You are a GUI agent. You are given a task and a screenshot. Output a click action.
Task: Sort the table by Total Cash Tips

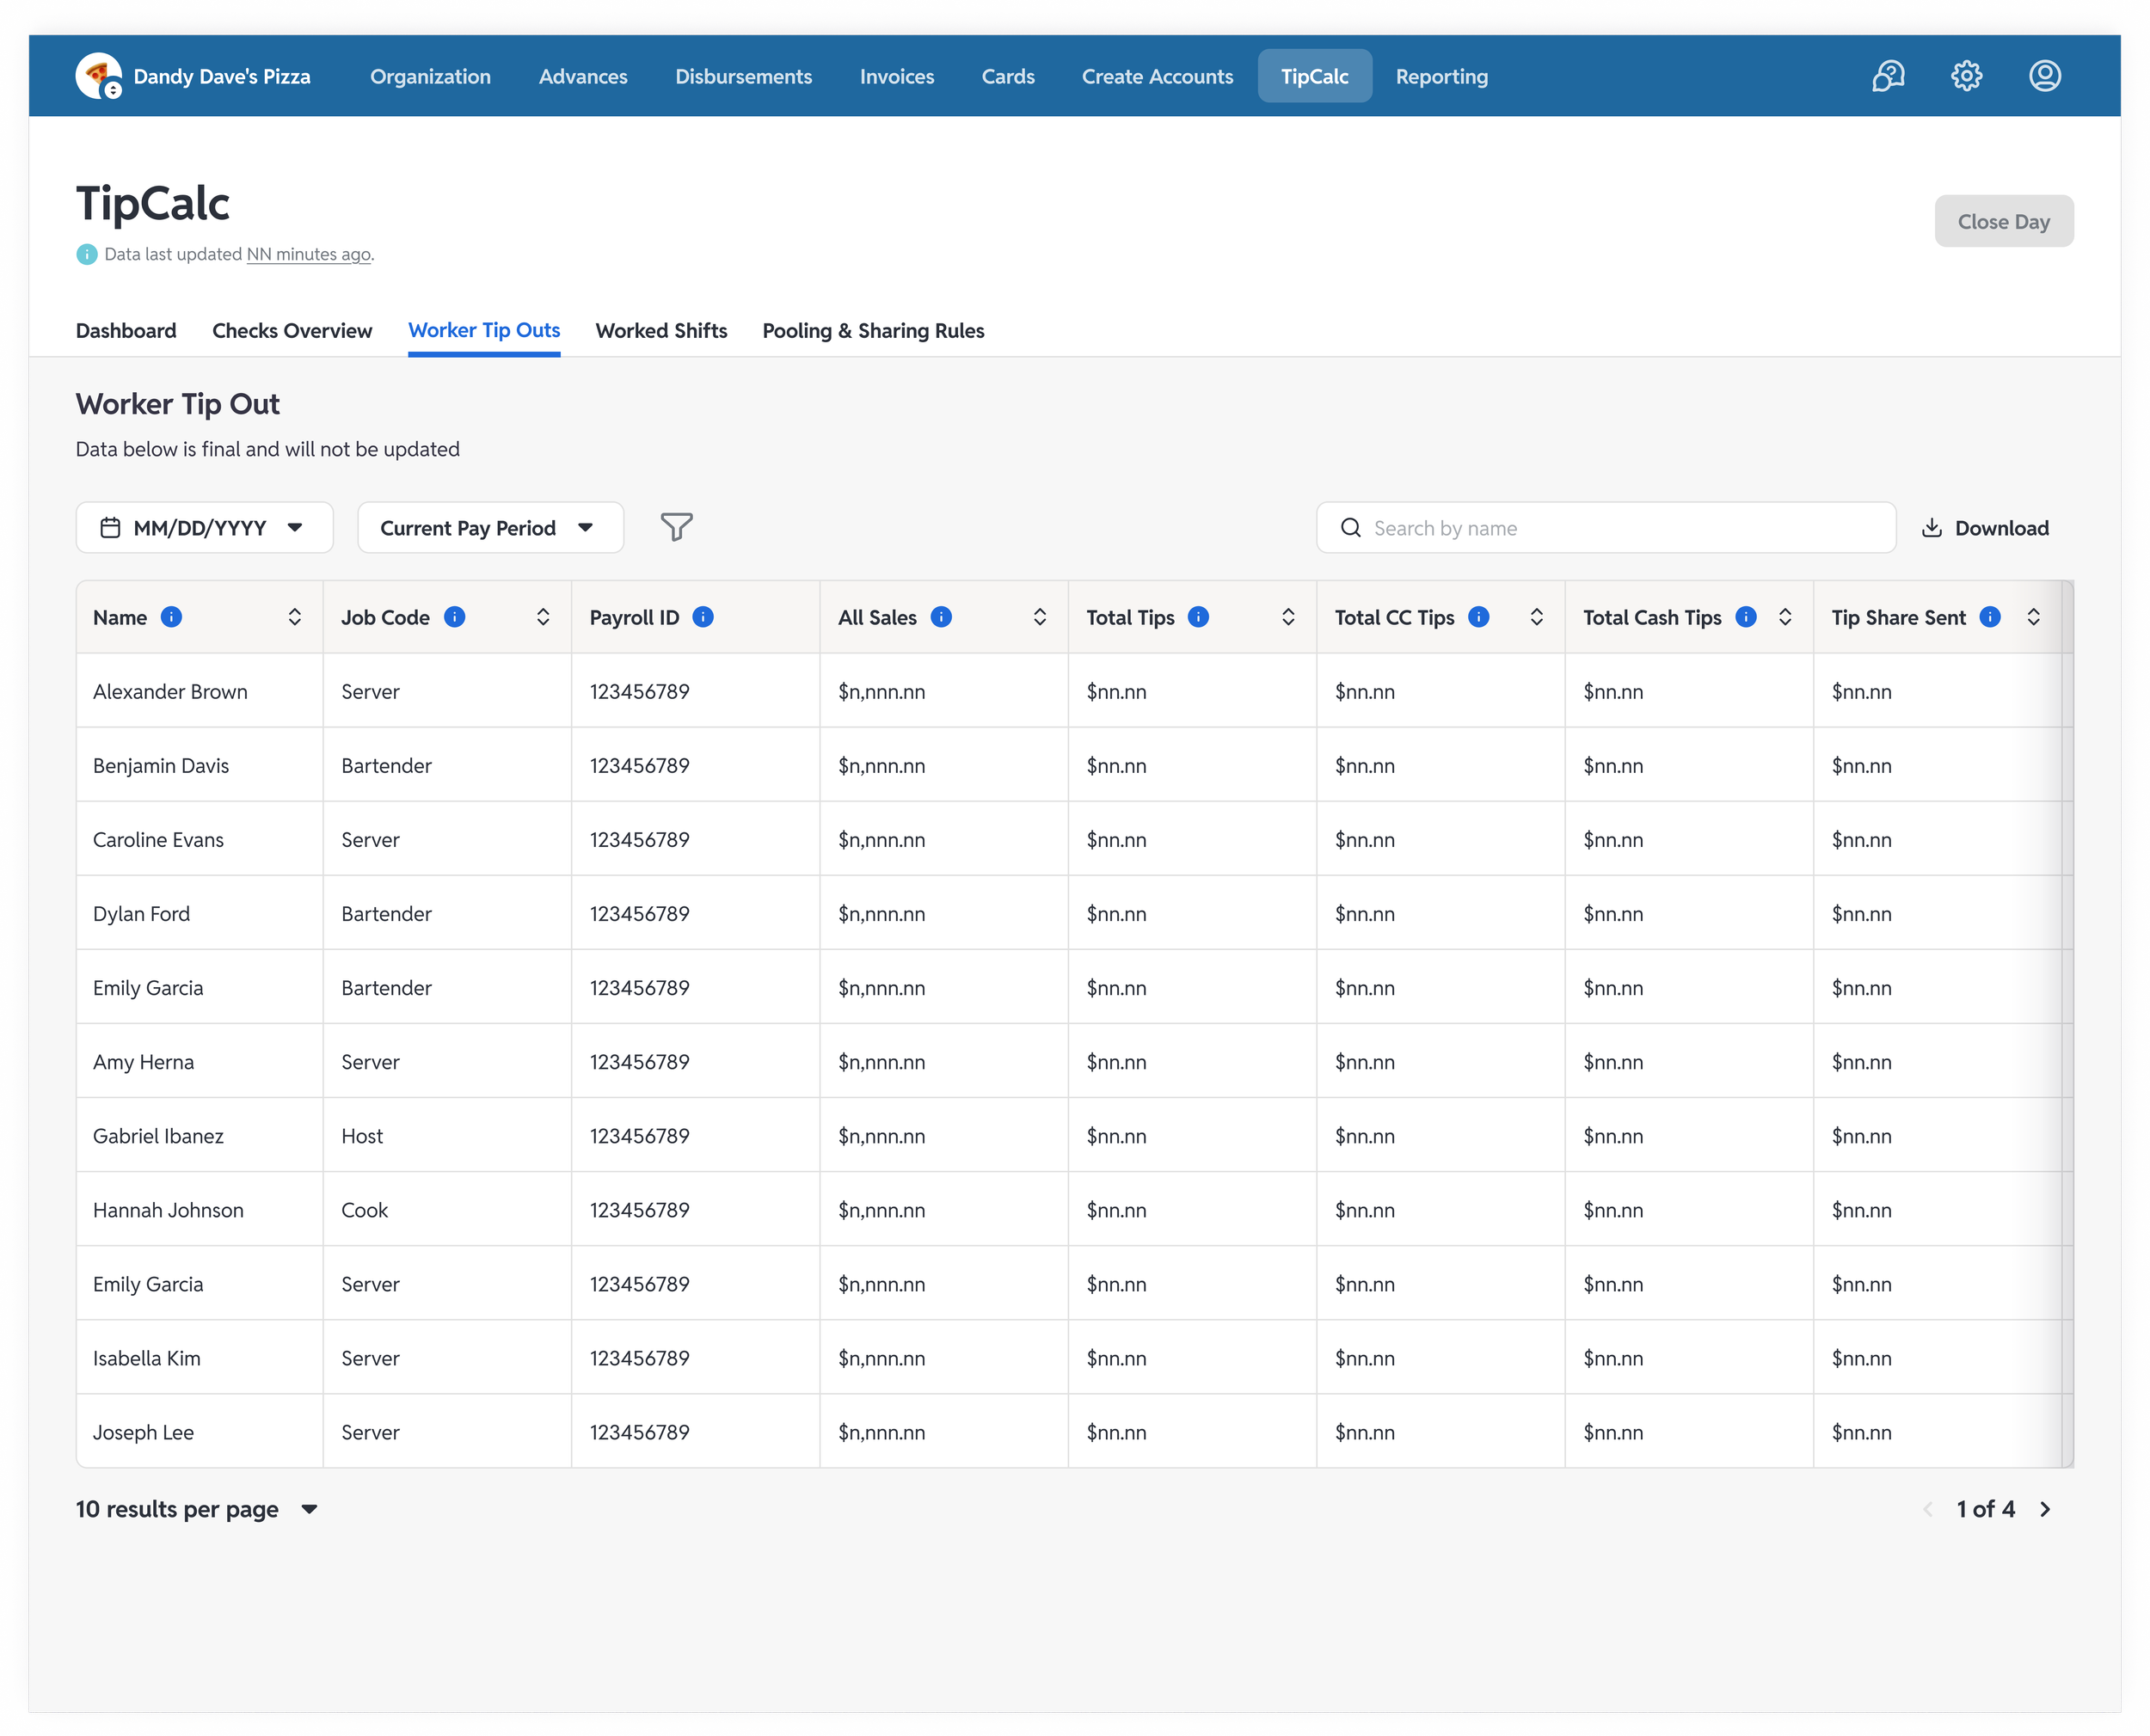pos(1784,617)
